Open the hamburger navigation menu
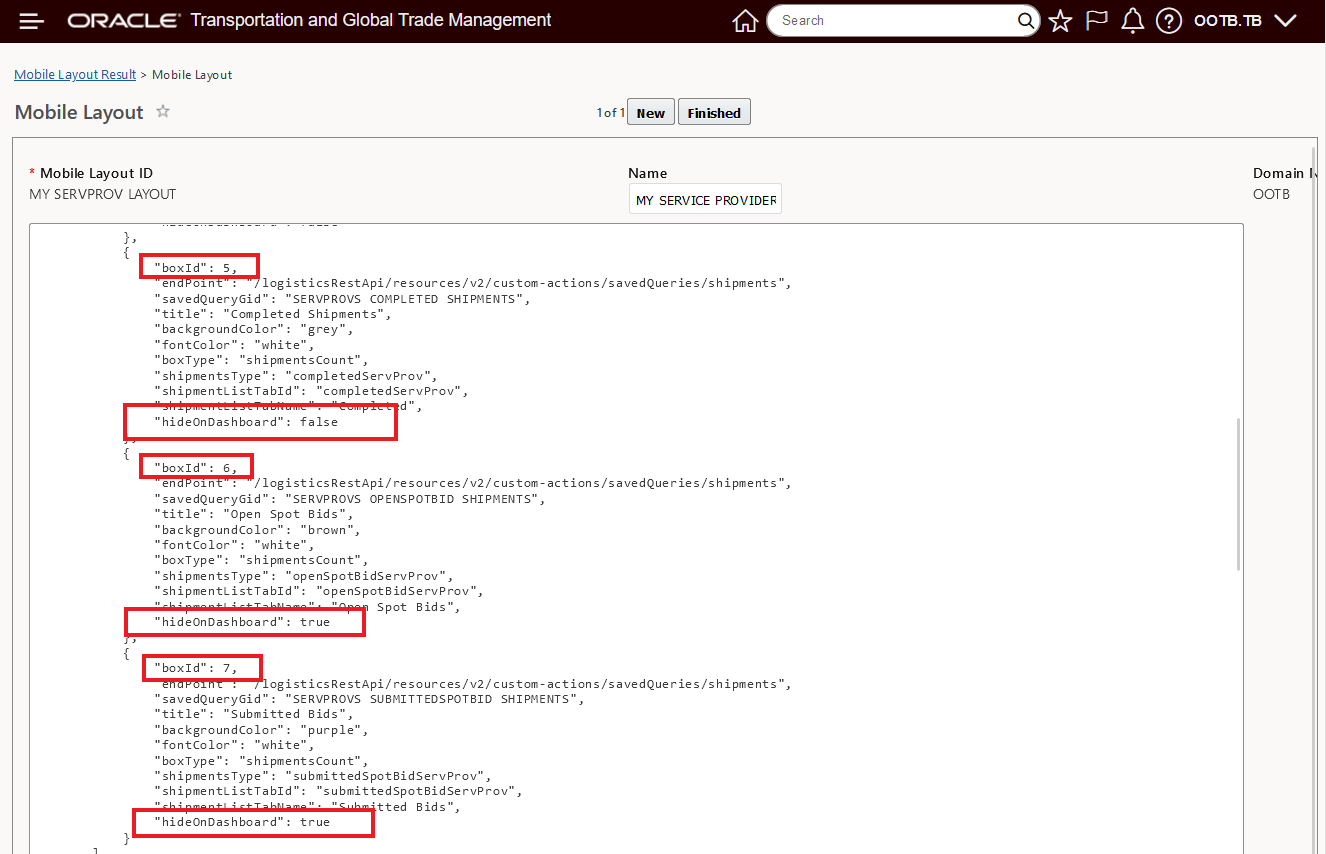Viewport: 1326px width, 854px height. (32, 21)
